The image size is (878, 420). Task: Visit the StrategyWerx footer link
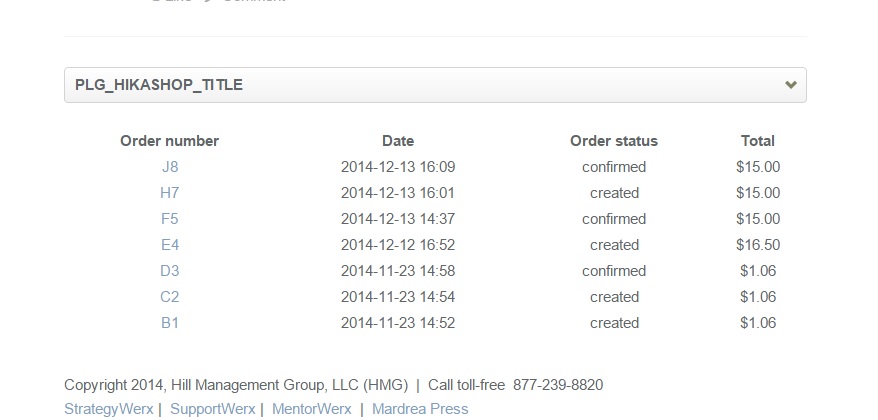click(109, 409)
